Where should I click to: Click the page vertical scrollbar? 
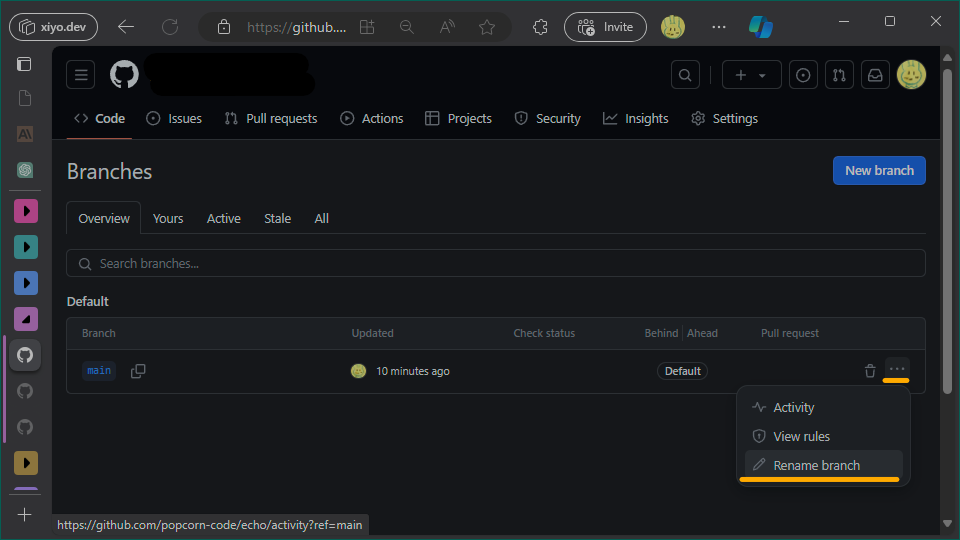pos(947,300)
